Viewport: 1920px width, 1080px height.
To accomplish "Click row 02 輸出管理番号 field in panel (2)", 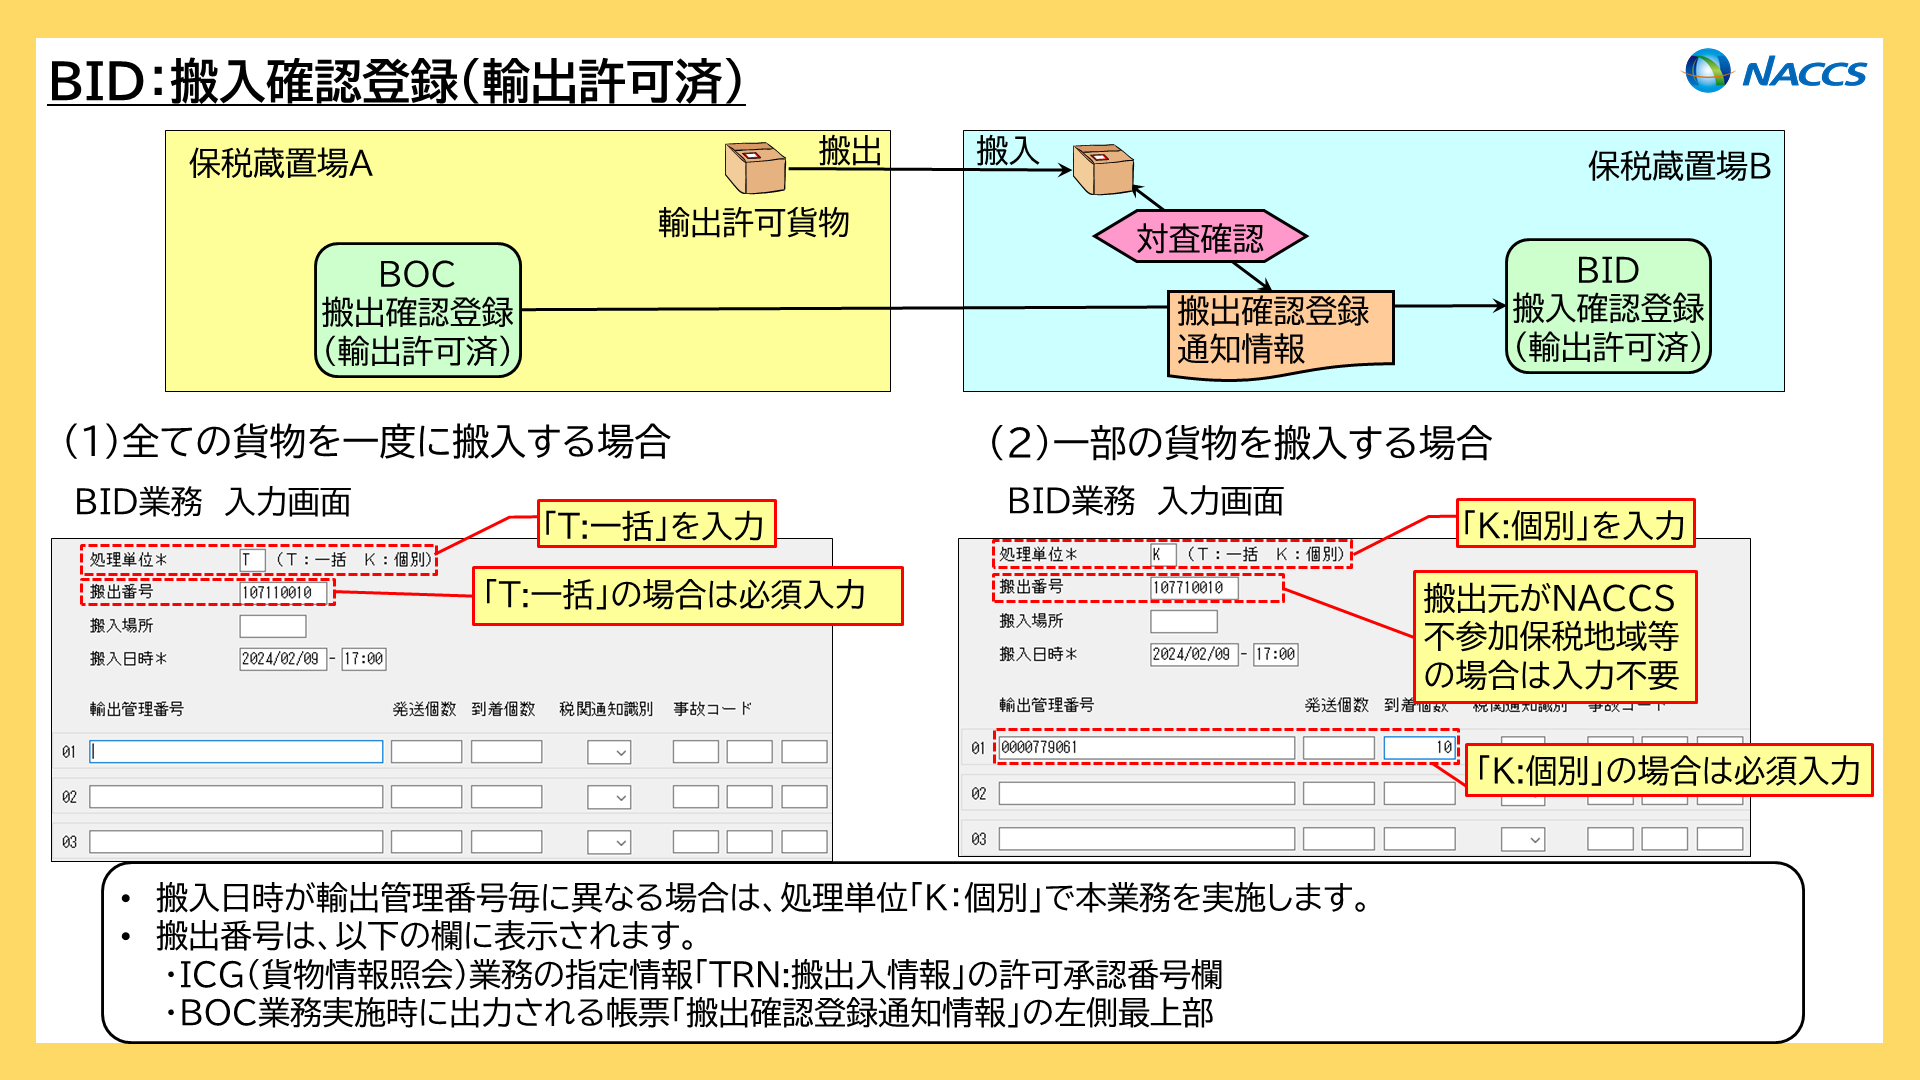I will coord(1147,793).
